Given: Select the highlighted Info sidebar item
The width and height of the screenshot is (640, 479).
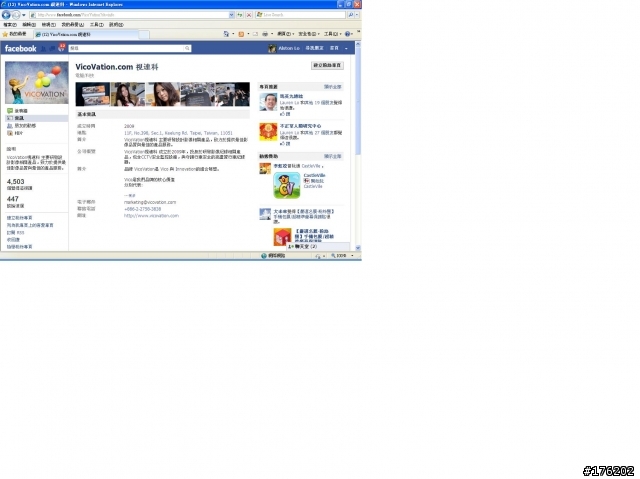Looking at the screenshot, I should (x=37, y=118).
